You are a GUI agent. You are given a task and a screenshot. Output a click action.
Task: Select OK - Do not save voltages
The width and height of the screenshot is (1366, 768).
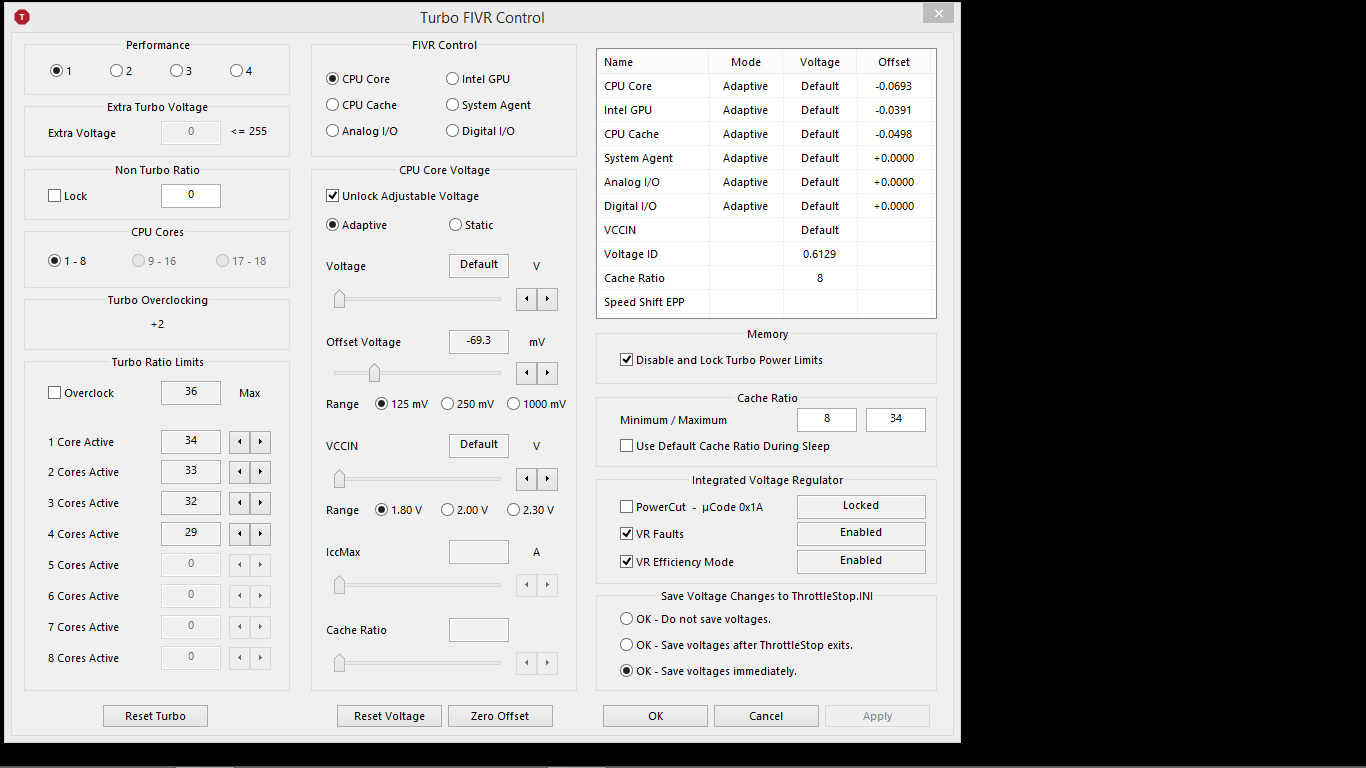pyautogui.click(x=695, y=619)
